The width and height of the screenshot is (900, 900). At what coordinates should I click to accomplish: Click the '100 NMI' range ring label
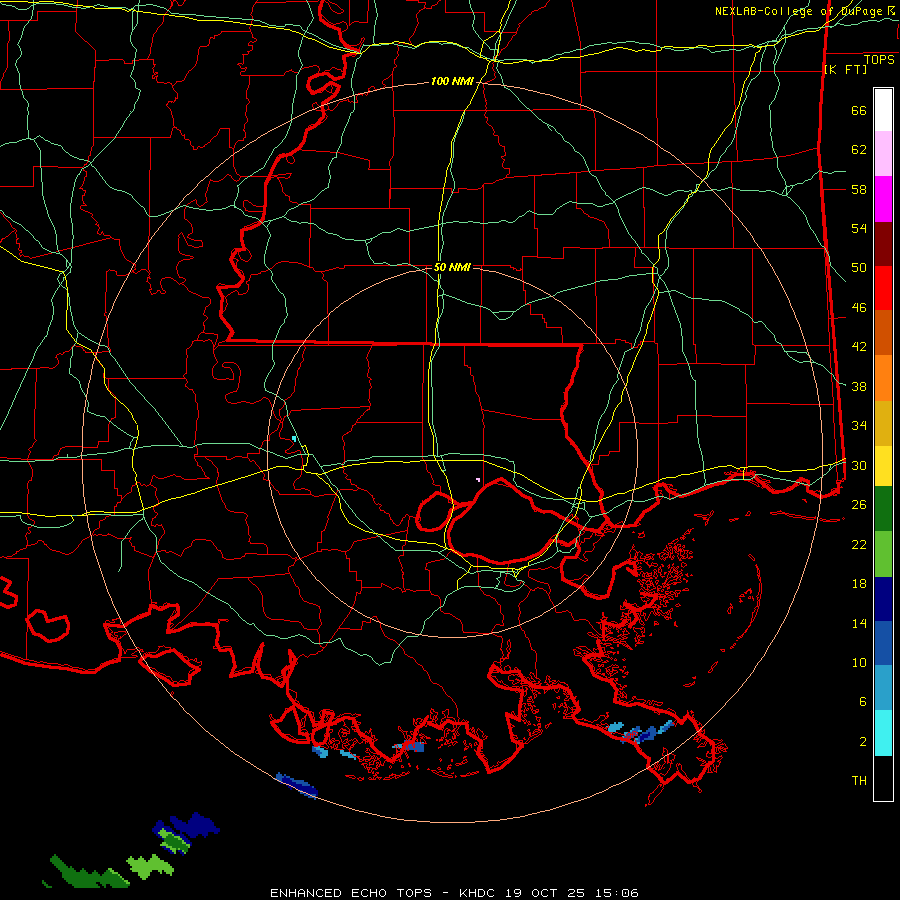[x=452, y=82]
